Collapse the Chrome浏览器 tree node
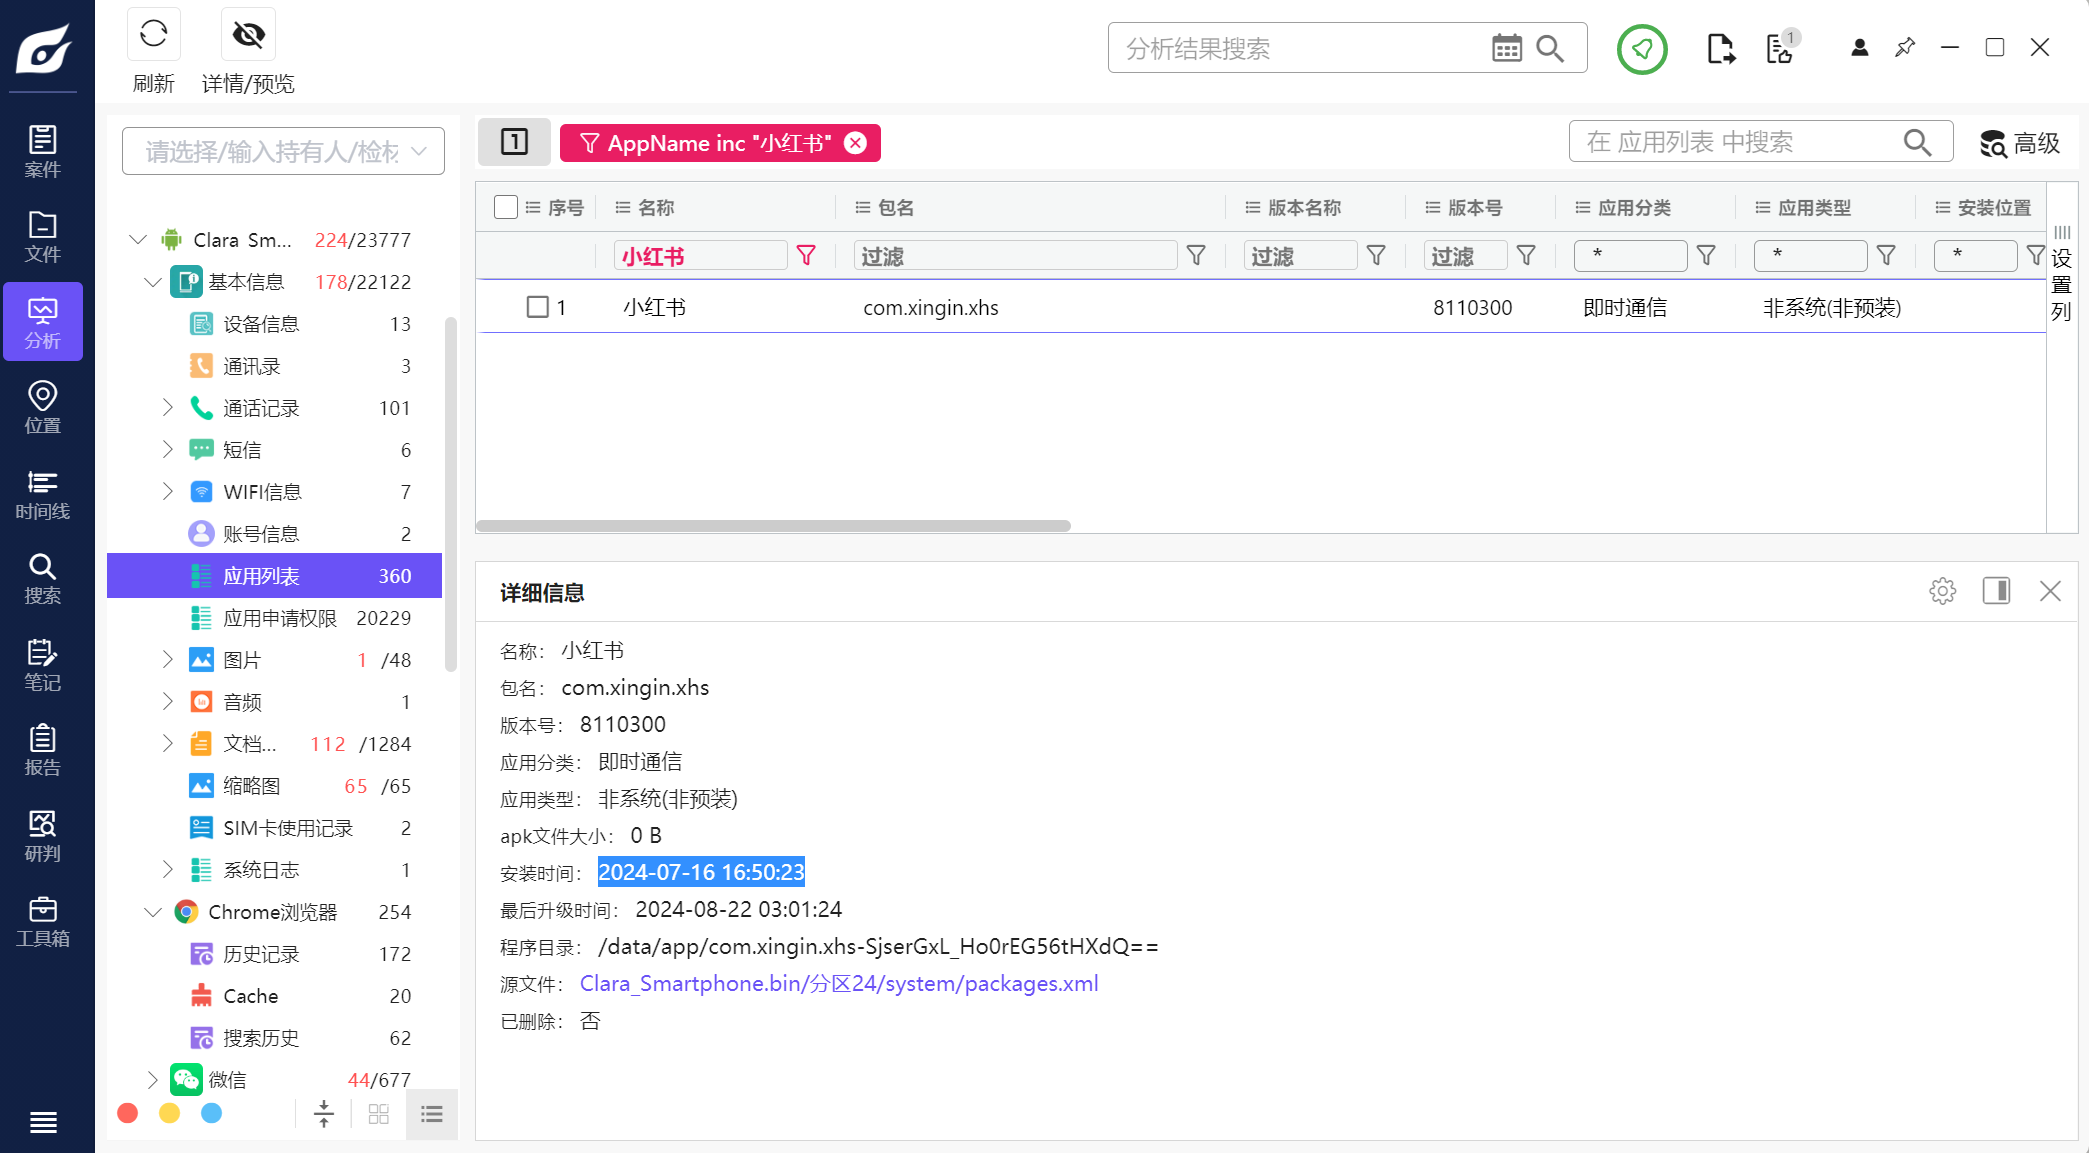The width and height of the screenshot is (2089, 1153). point(153,912)
